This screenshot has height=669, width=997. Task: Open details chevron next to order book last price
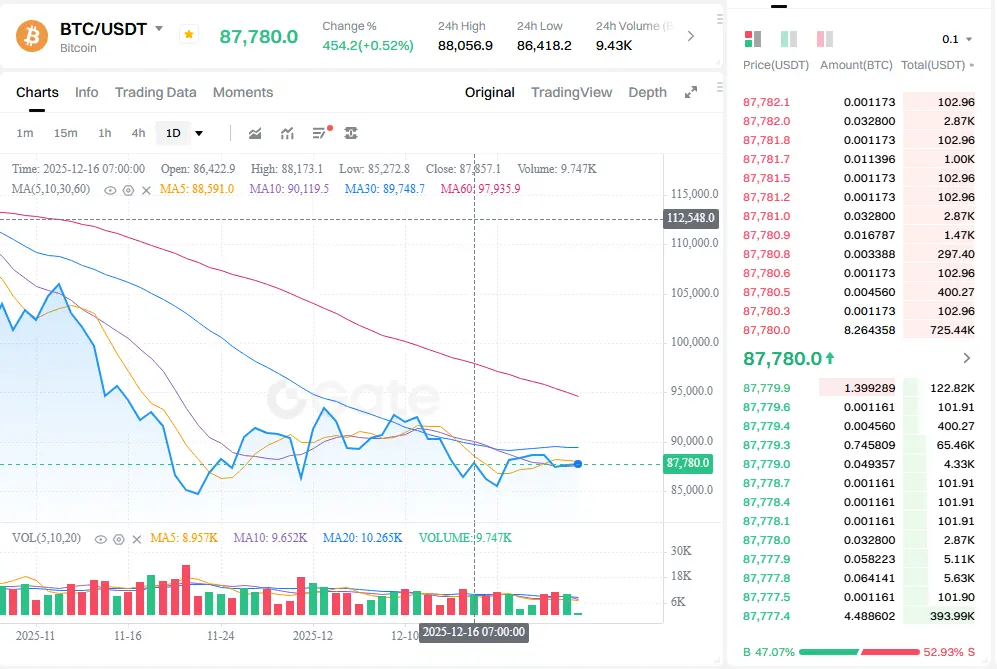(966, 359)
